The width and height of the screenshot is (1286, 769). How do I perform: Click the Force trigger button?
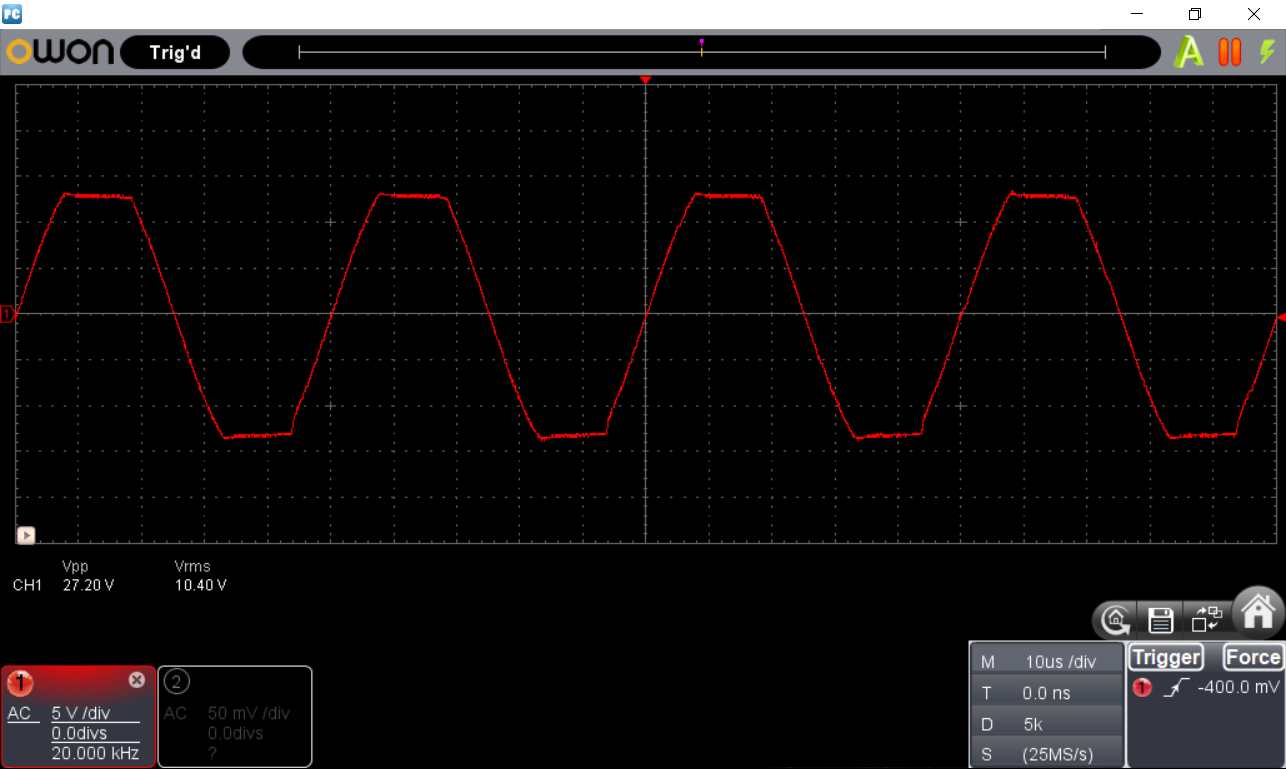[1252, 657]
